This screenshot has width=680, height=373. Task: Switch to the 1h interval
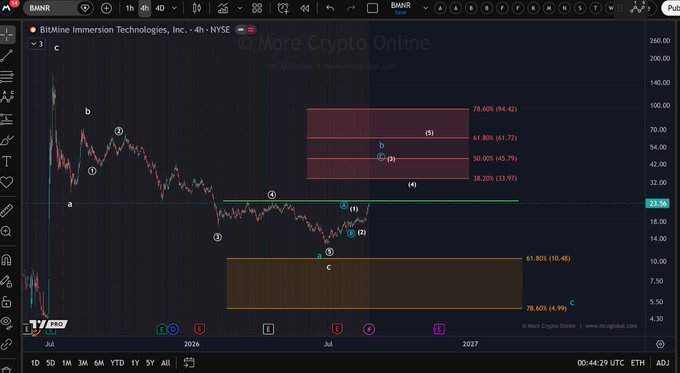(130, 8)
